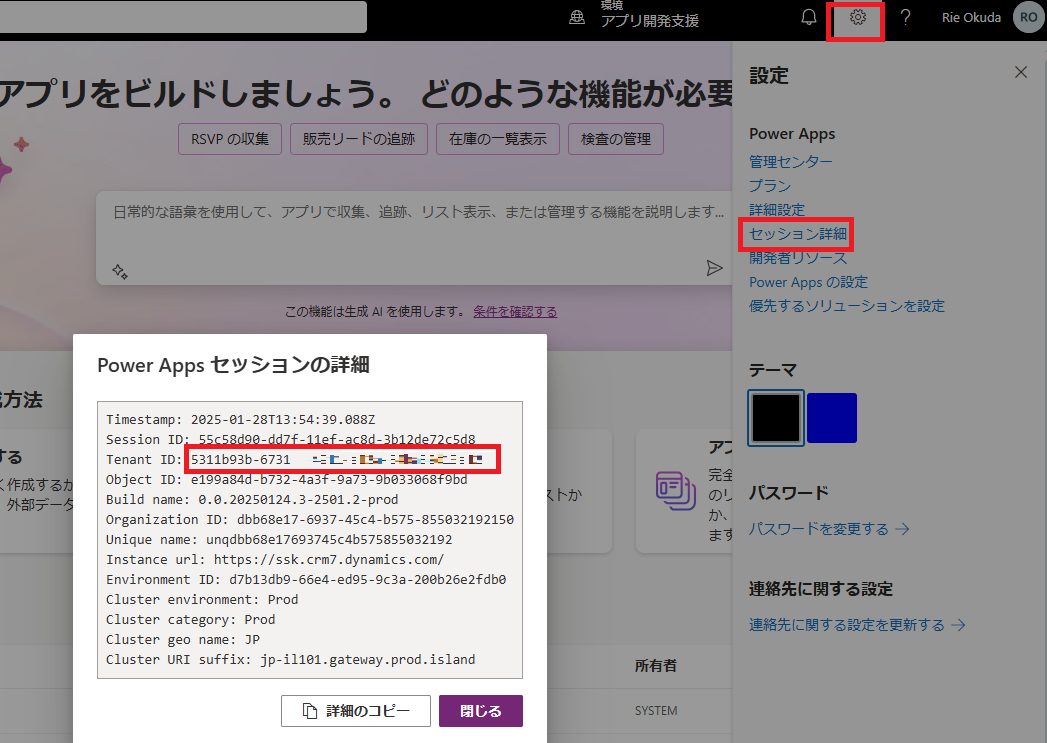The image size is (1047, 743).
Task: Select the 在庫の一覧表示 suggestion
Action: point(498,139)
